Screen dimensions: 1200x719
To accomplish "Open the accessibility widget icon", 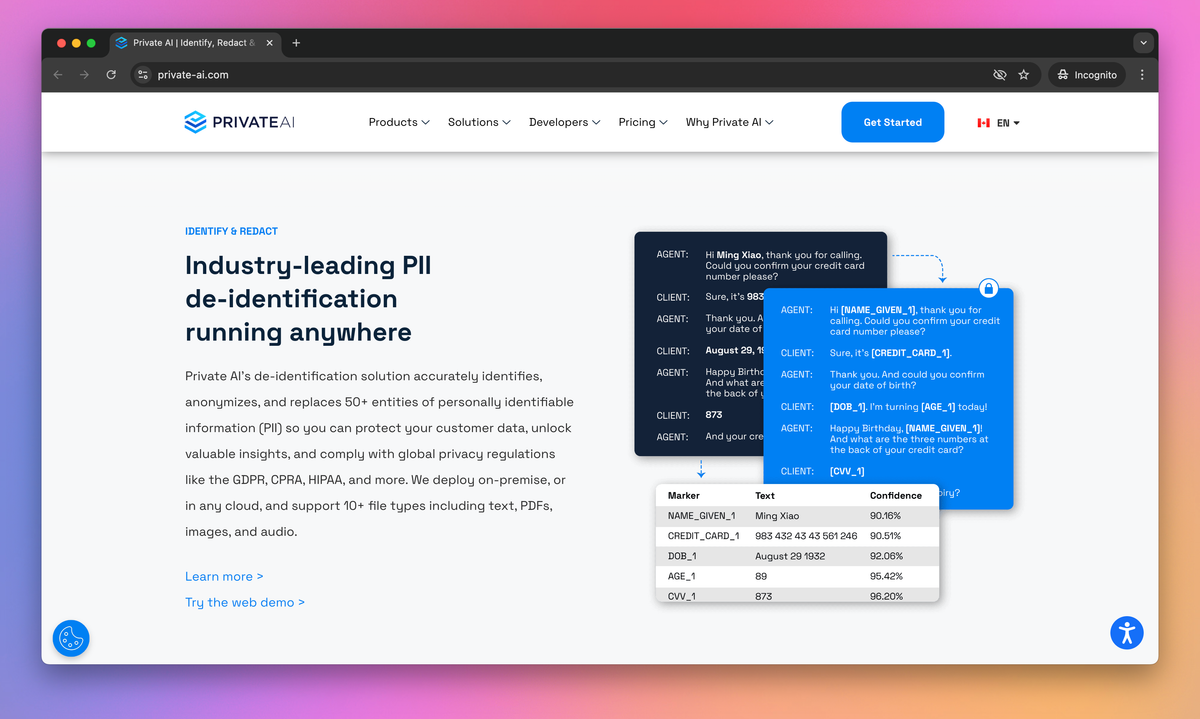I will pos(1127,632).
